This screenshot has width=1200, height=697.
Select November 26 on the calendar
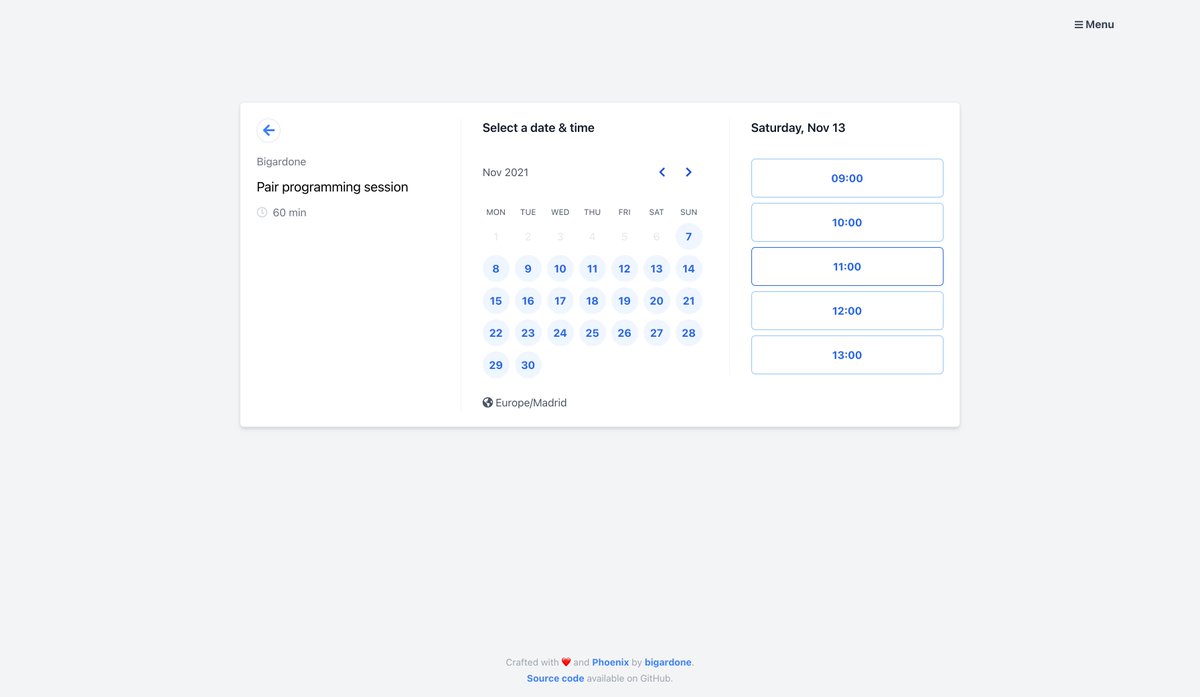624,333
